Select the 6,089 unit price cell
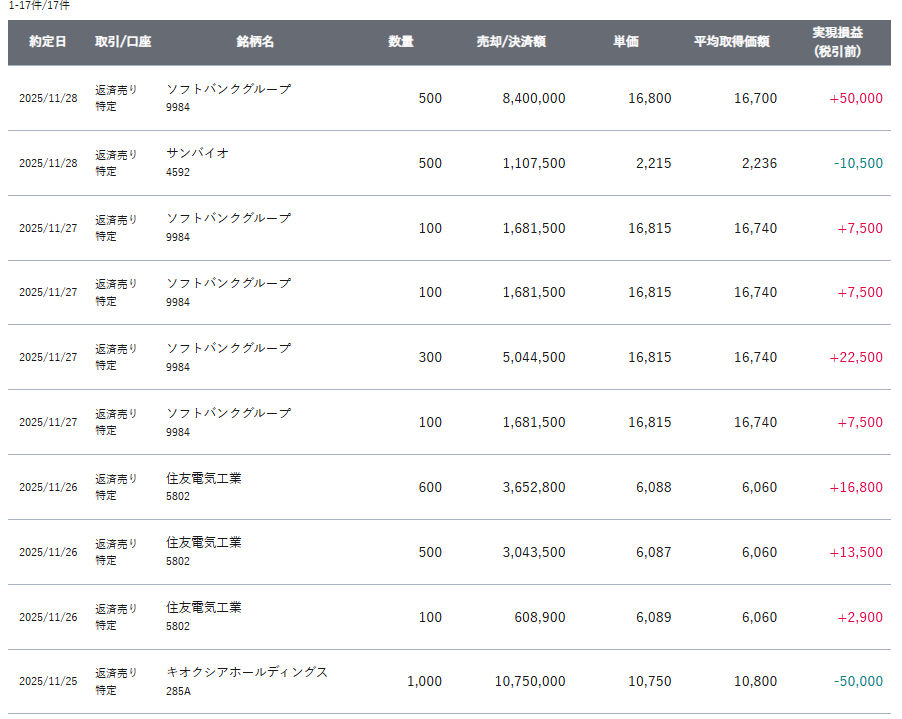The height and width of the screenshot is (719, 902). (653, 617)
